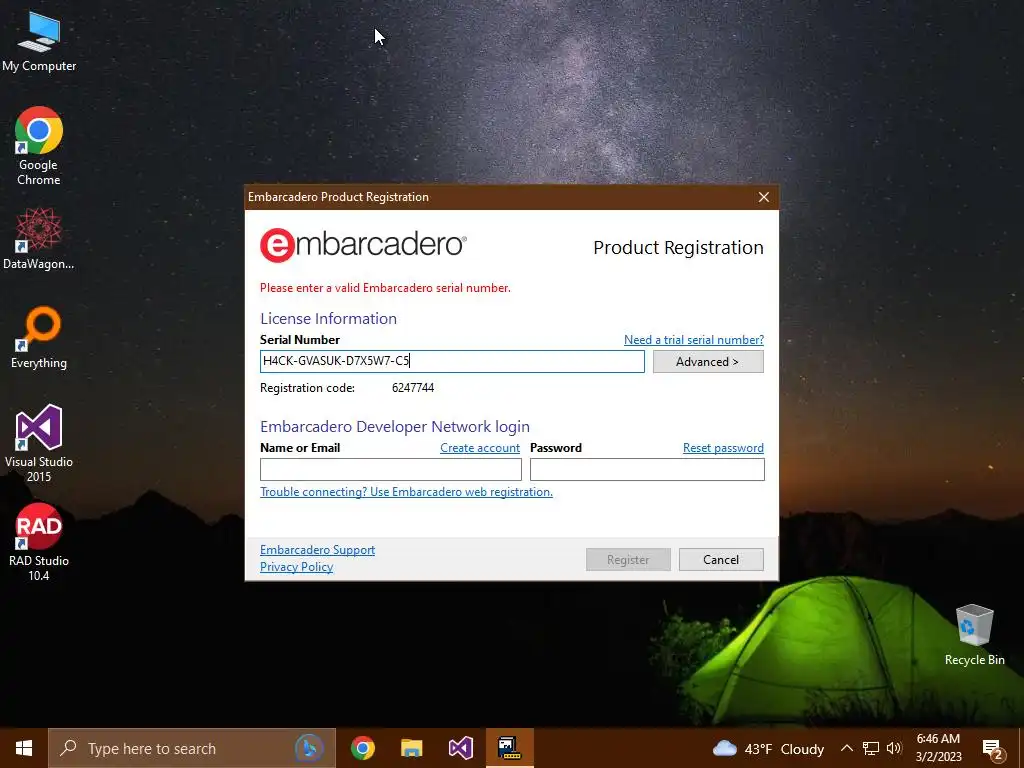Viewport: 1024px width, 768px height.
Task: Open the Recycle Bin
Action: 974,635
